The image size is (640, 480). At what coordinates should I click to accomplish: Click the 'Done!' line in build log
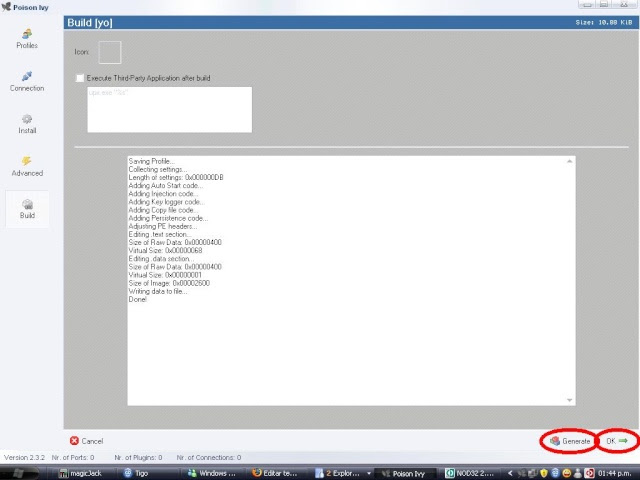[138, 299]
